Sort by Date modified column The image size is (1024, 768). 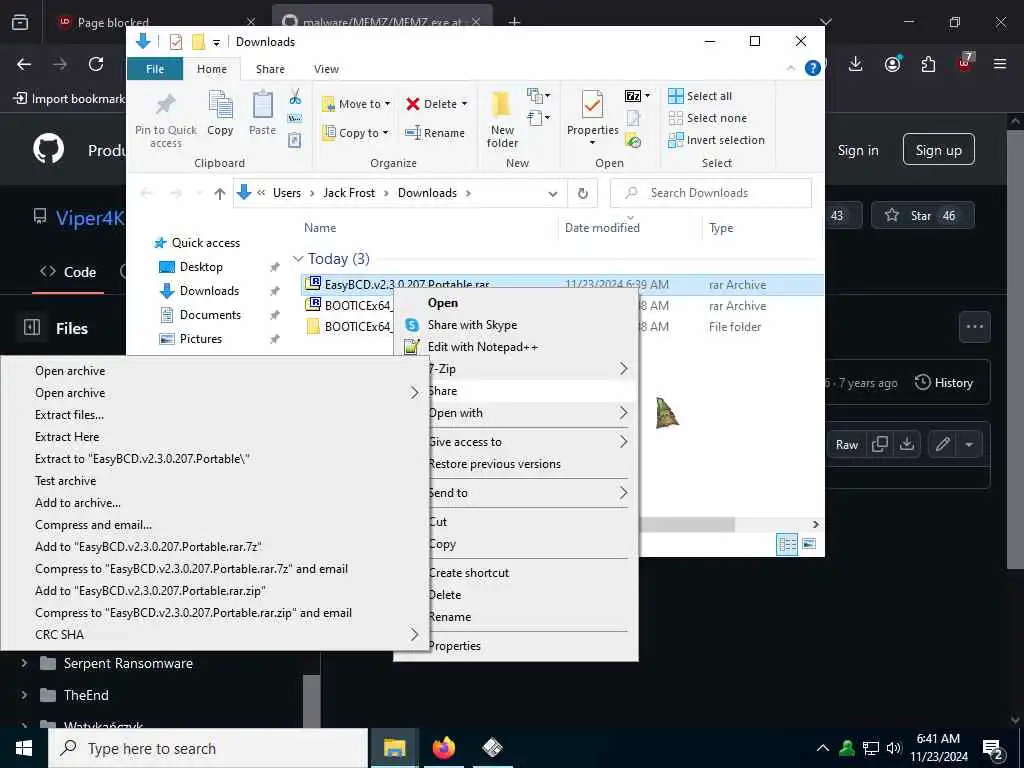click(601, 227)
